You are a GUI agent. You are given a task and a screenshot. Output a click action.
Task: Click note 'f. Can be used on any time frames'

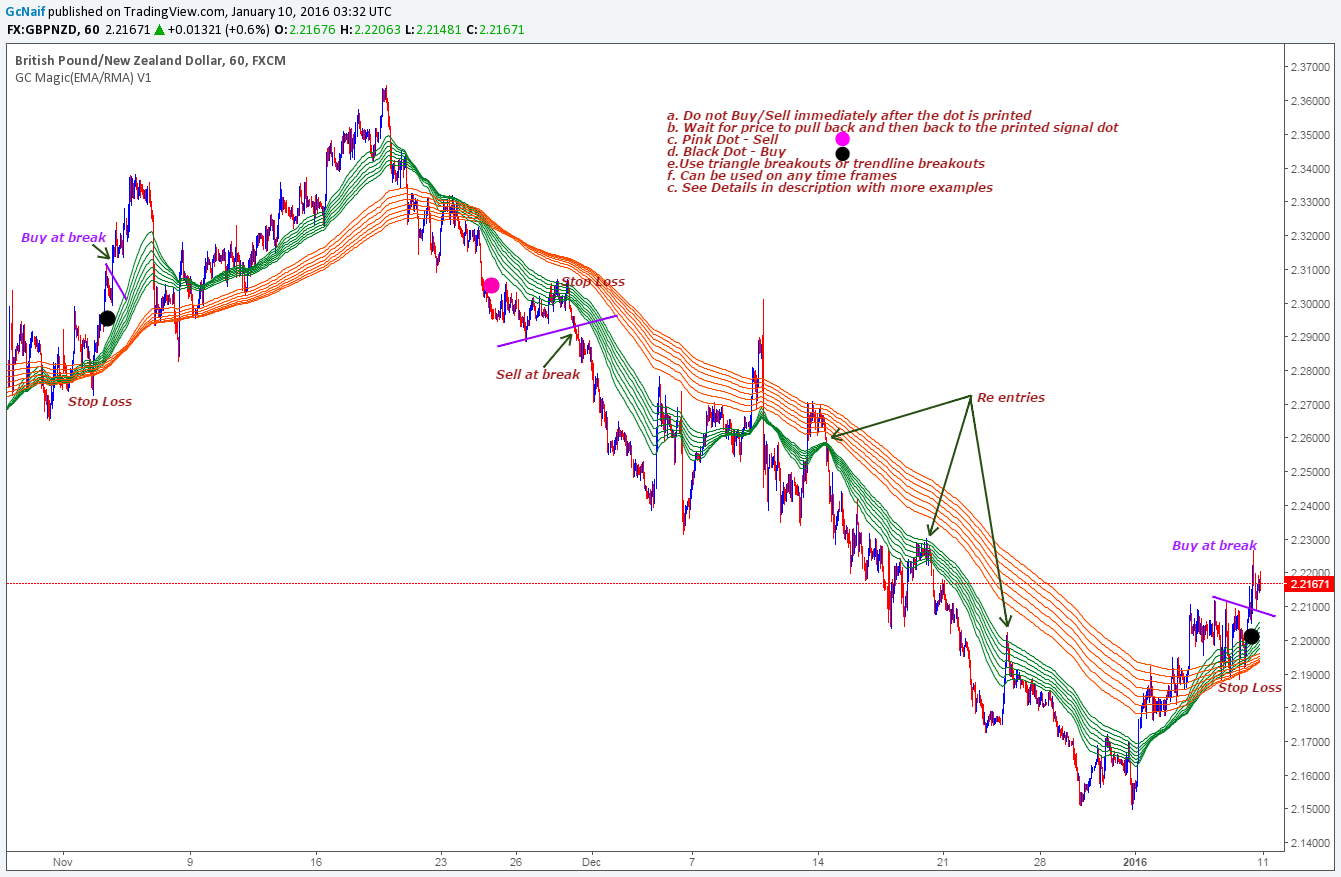coord(782,176)
